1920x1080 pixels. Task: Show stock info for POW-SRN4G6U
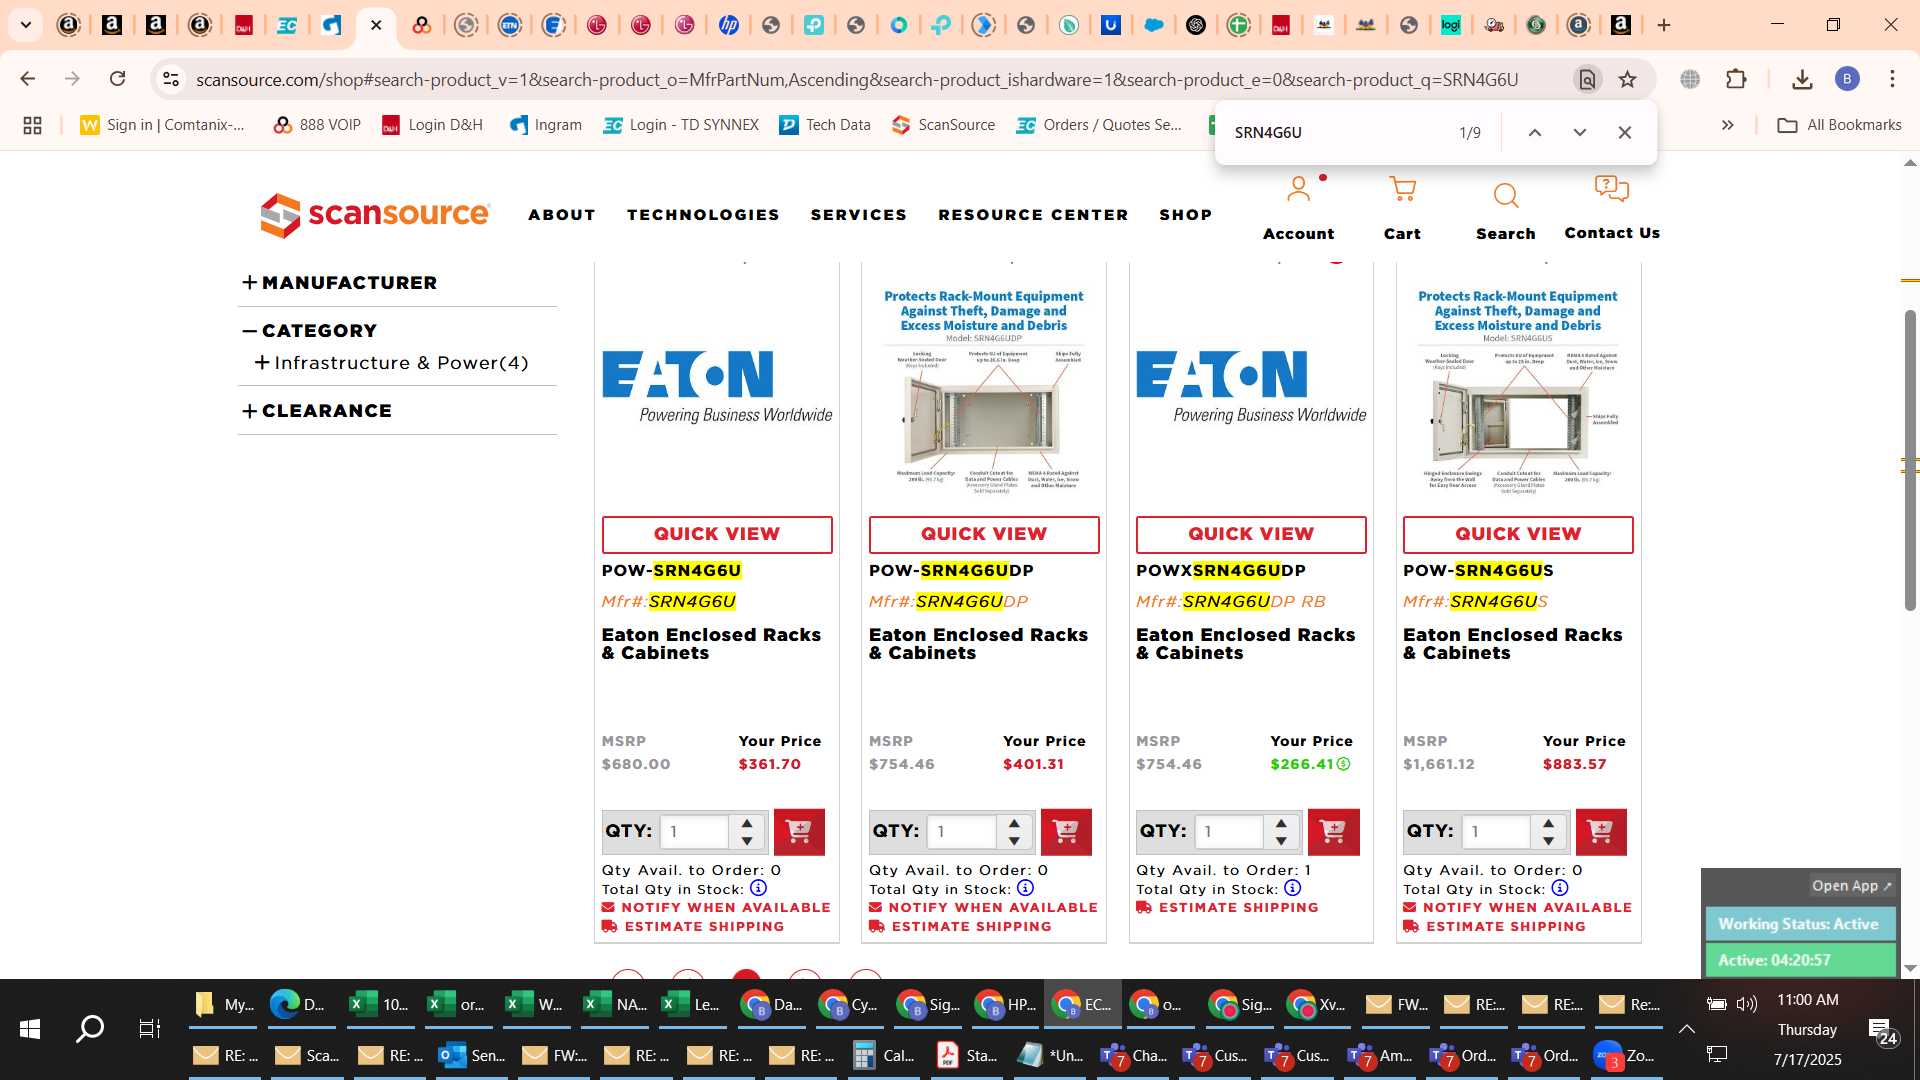point(758,888)
